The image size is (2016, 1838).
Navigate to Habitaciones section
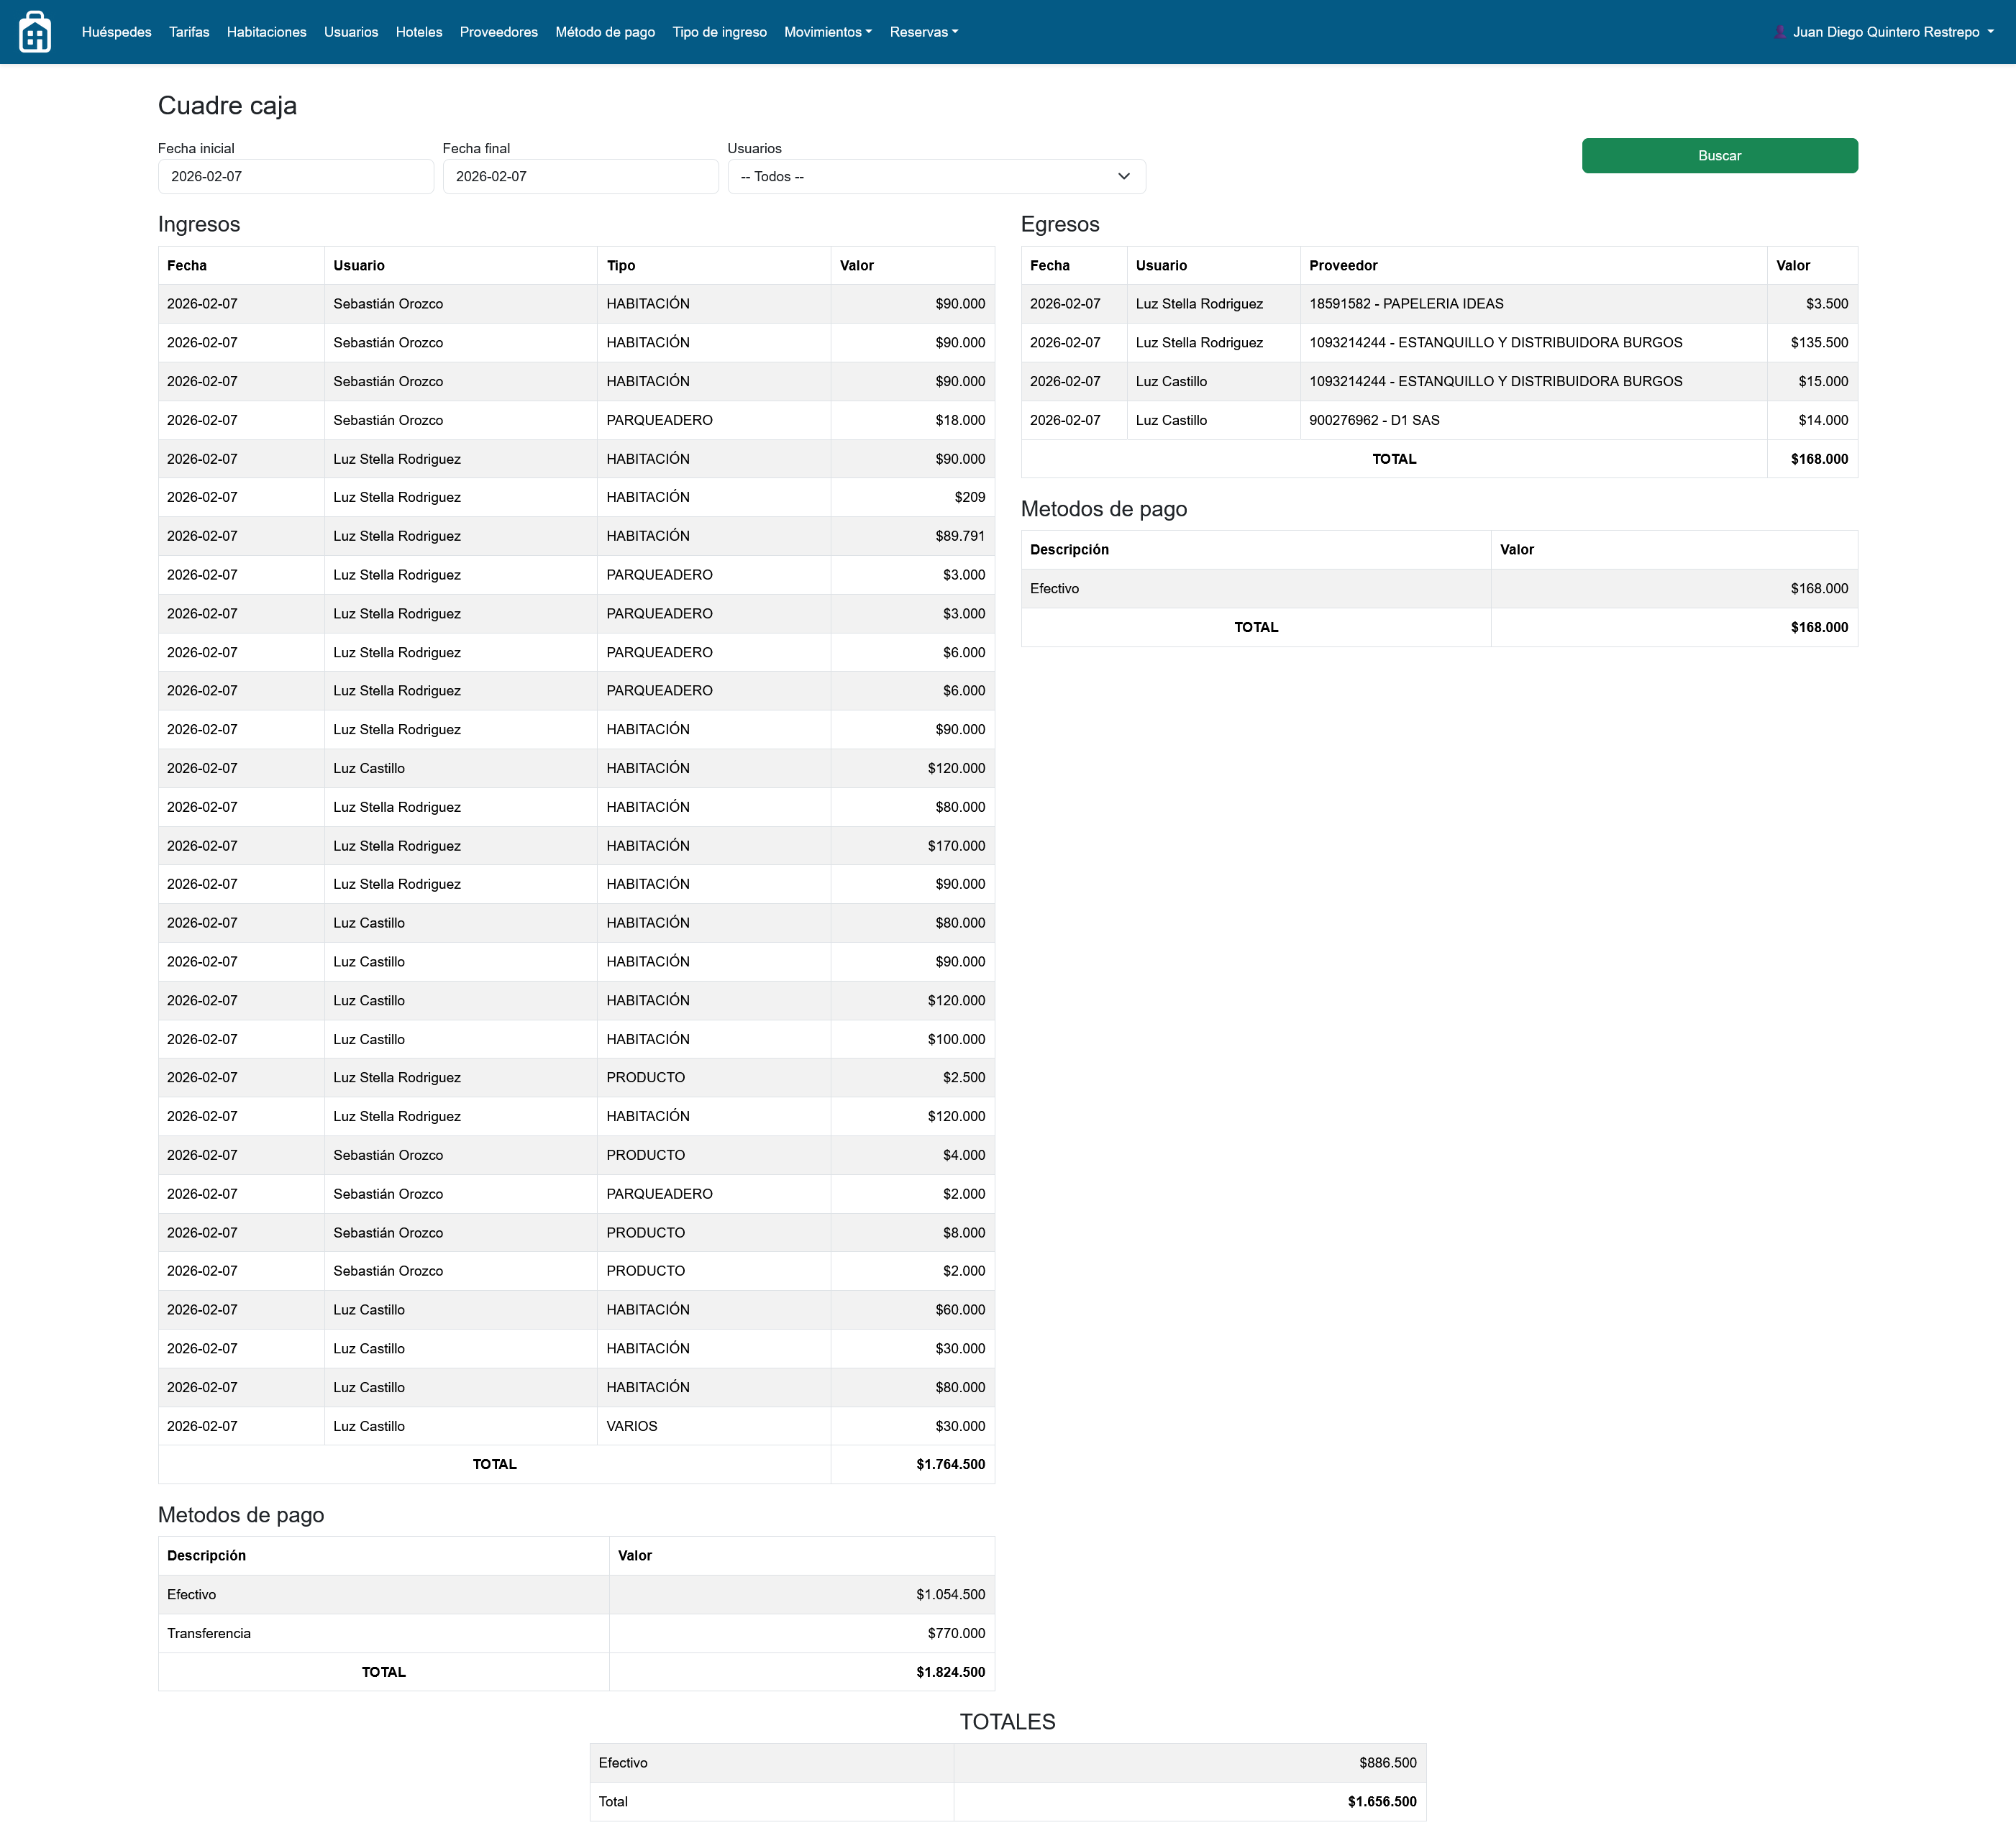point(266,32)
